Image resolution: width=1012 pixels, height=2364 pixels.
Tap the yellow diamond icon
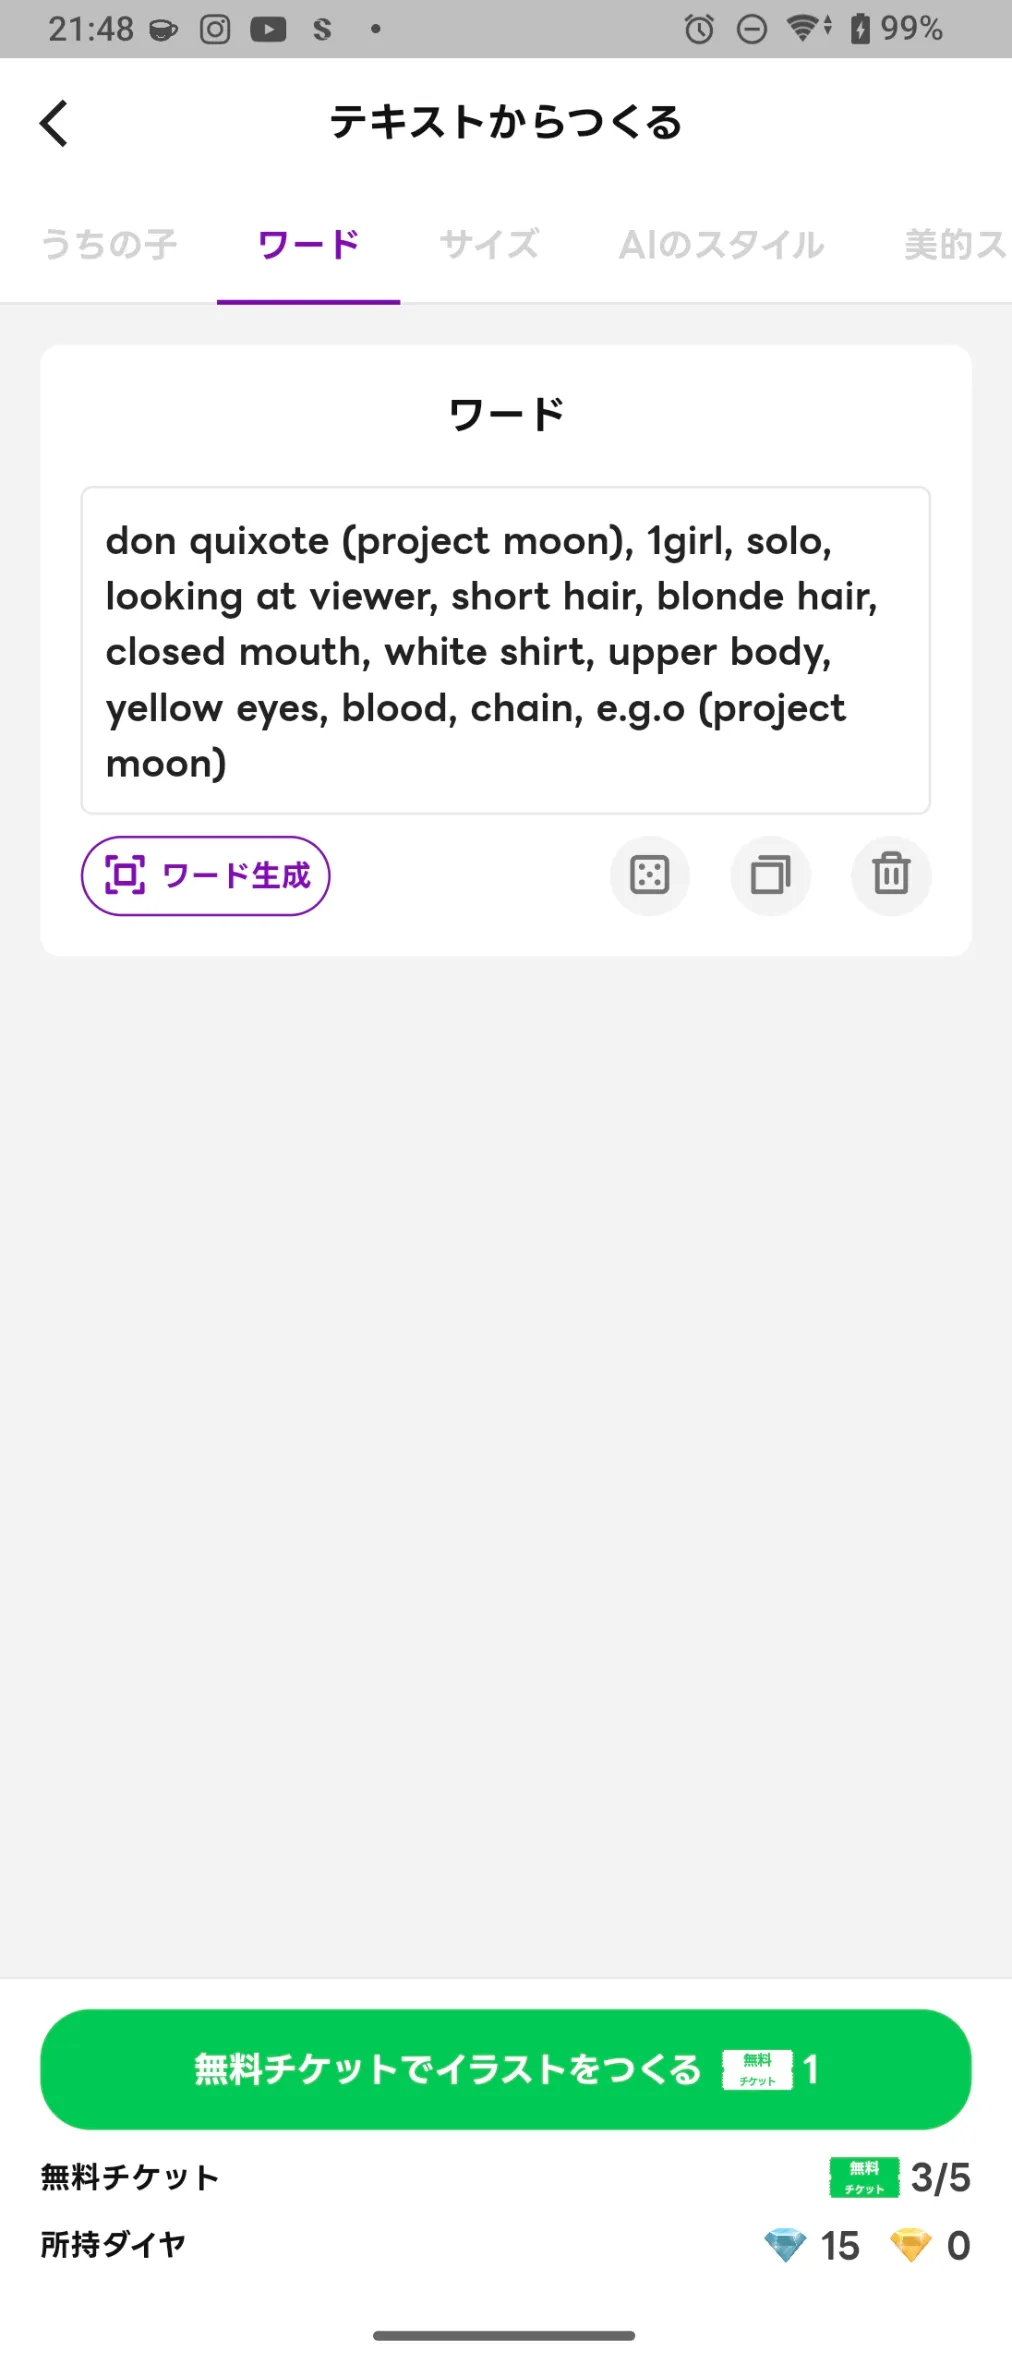tap(910, 2245)
